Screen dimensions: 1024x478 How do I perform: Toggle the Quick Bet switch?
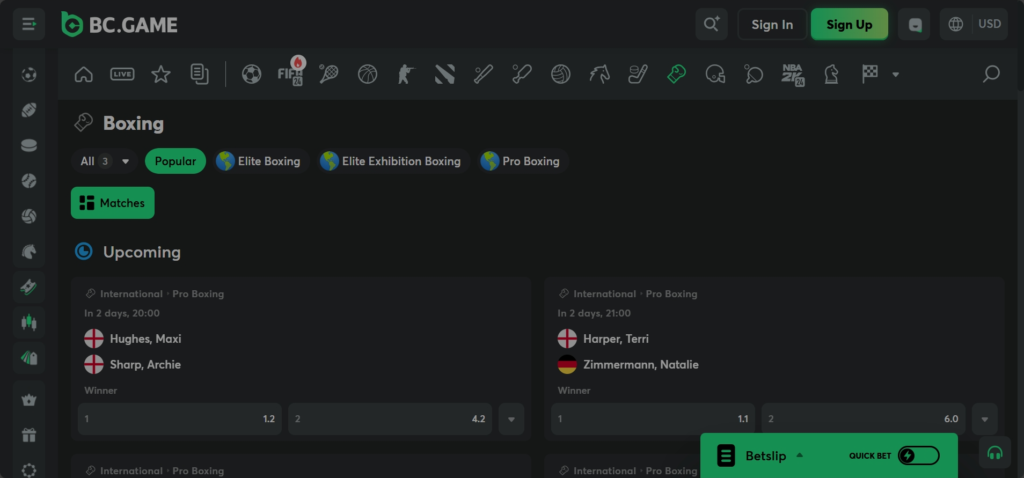point(918,456)
